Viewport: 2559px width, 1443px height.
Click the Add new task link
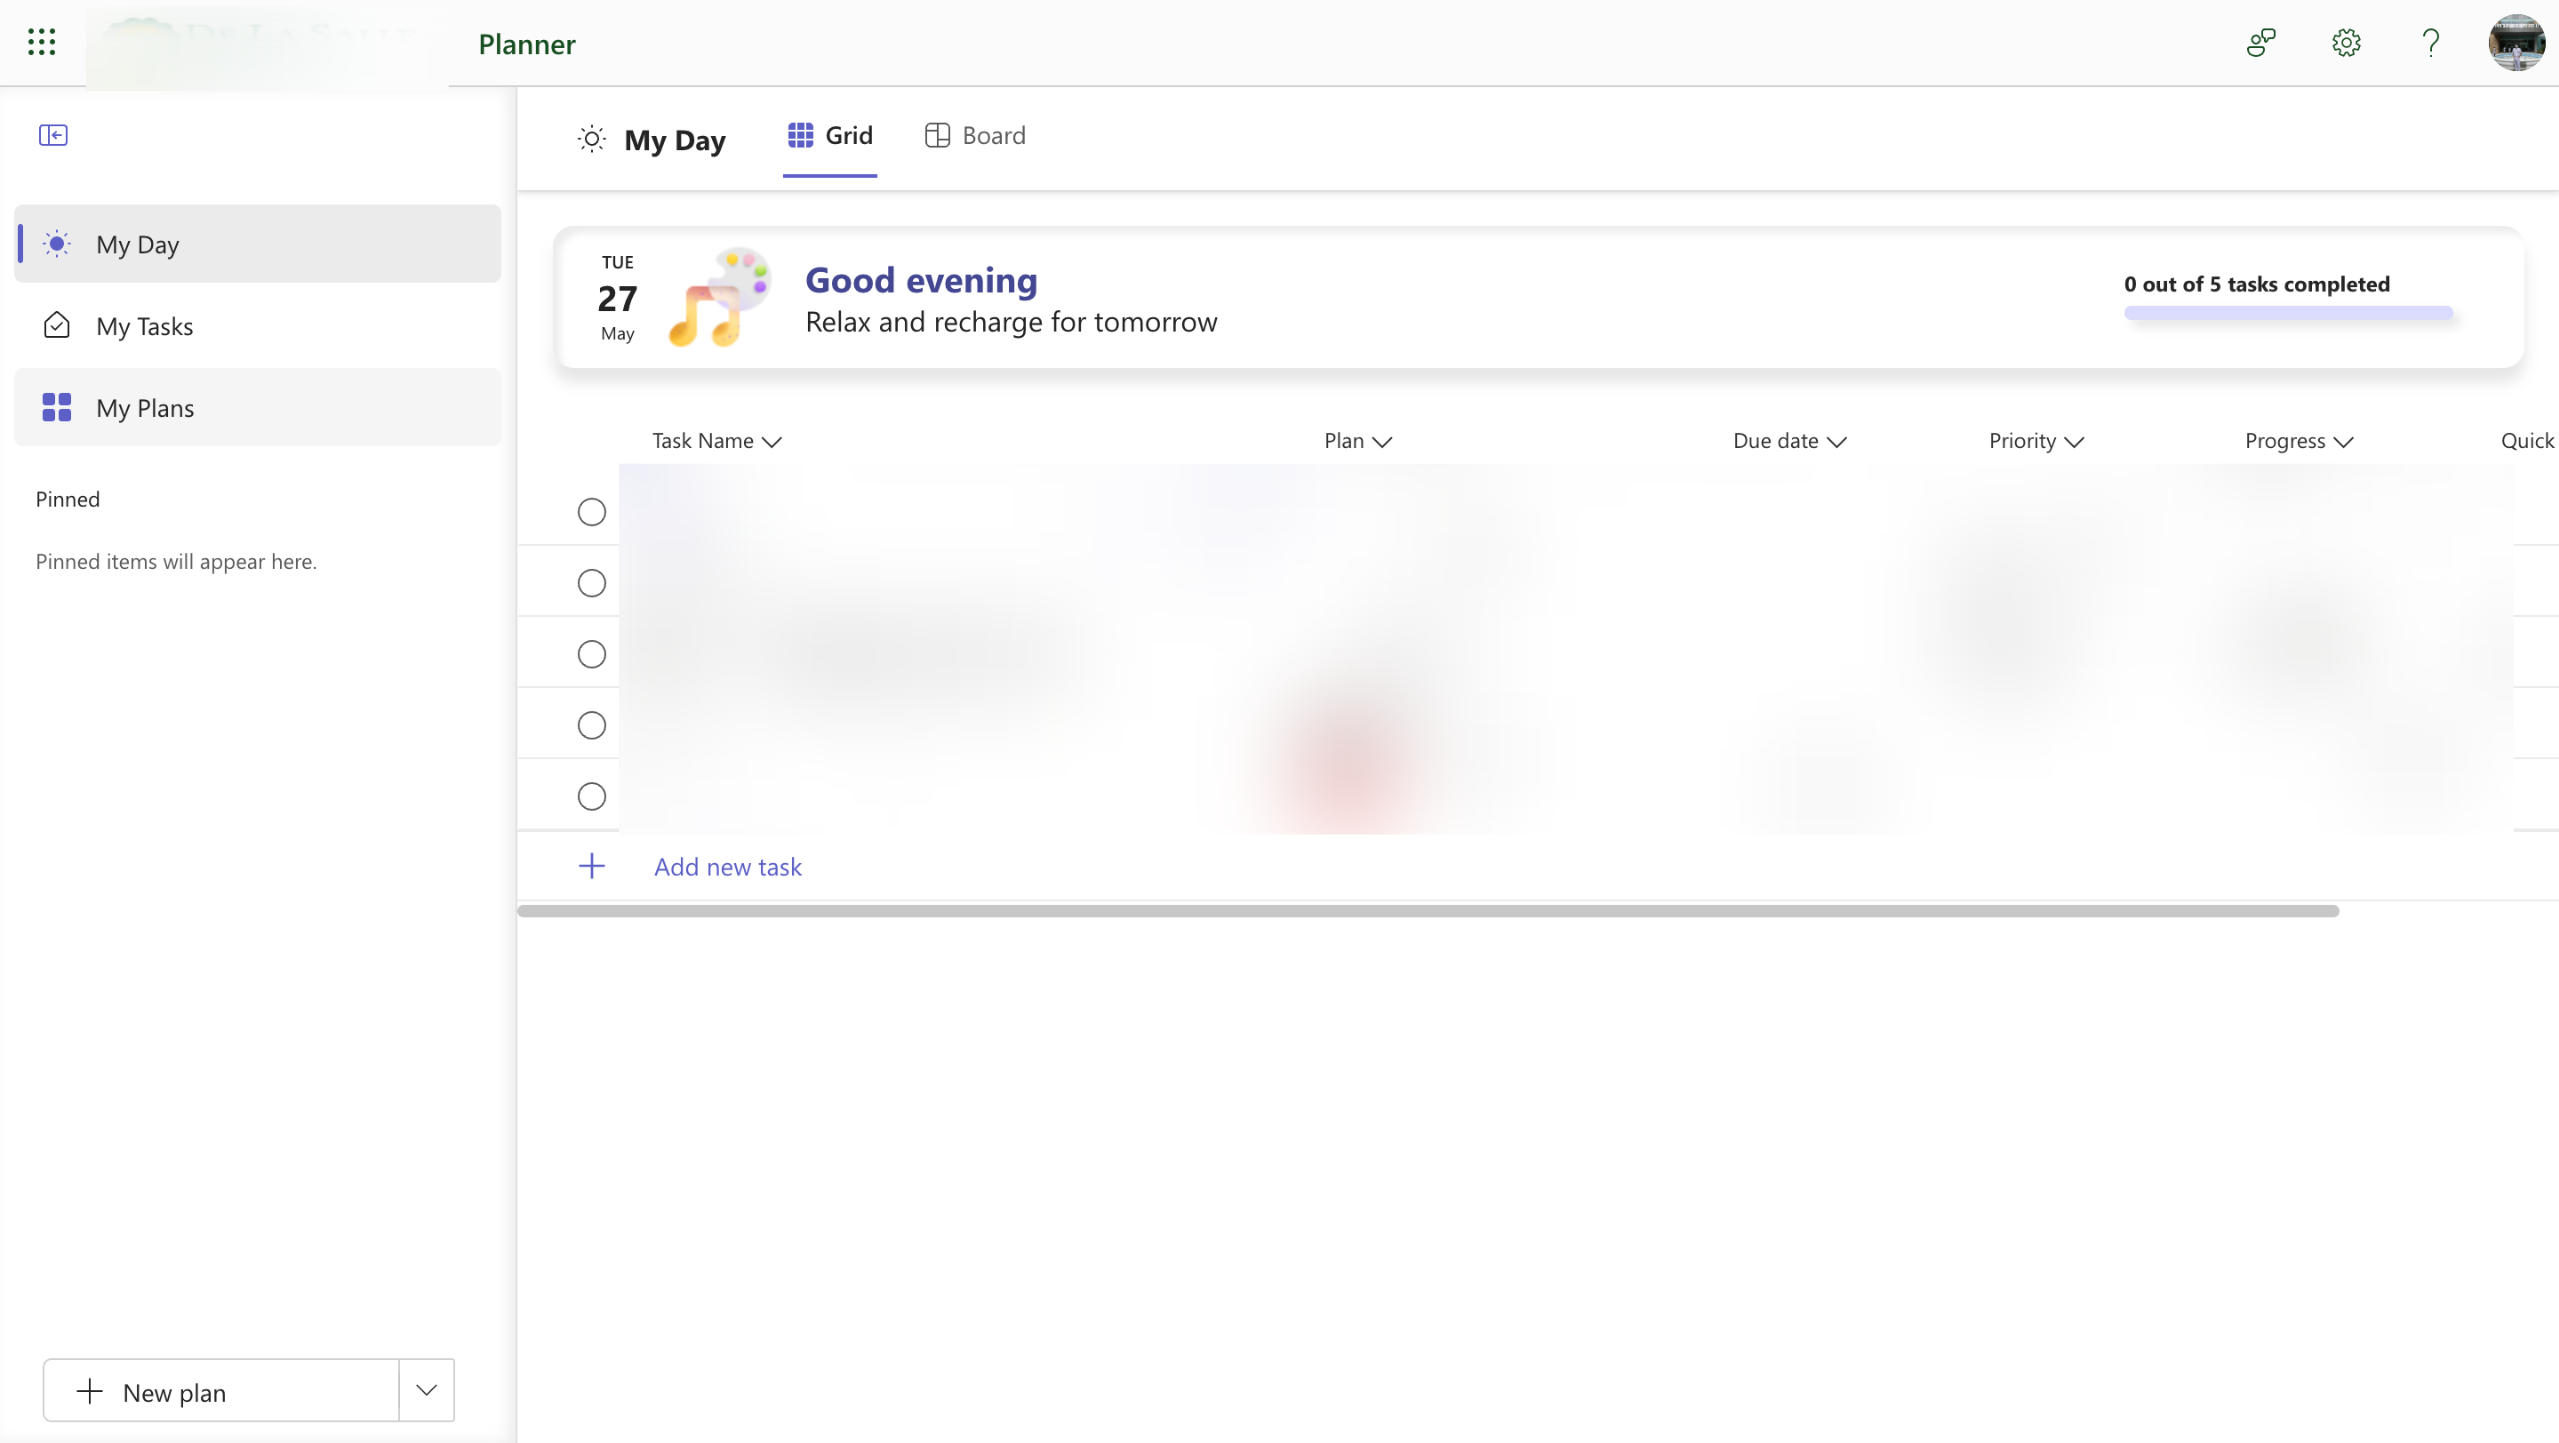tap(727, 867)
